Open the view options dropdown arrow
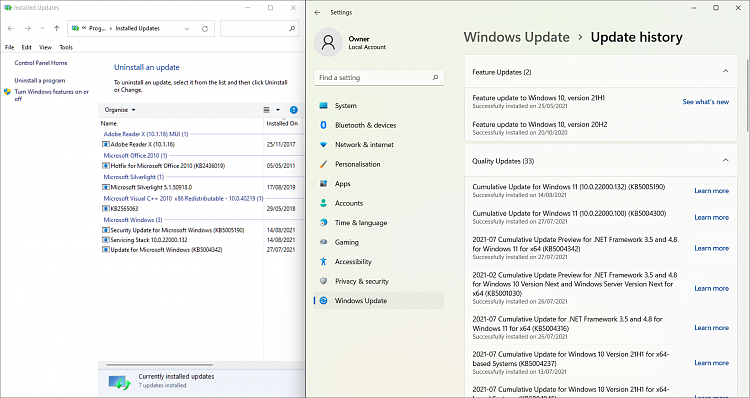This screenshot has height=398, width=750. pos(278,110)
